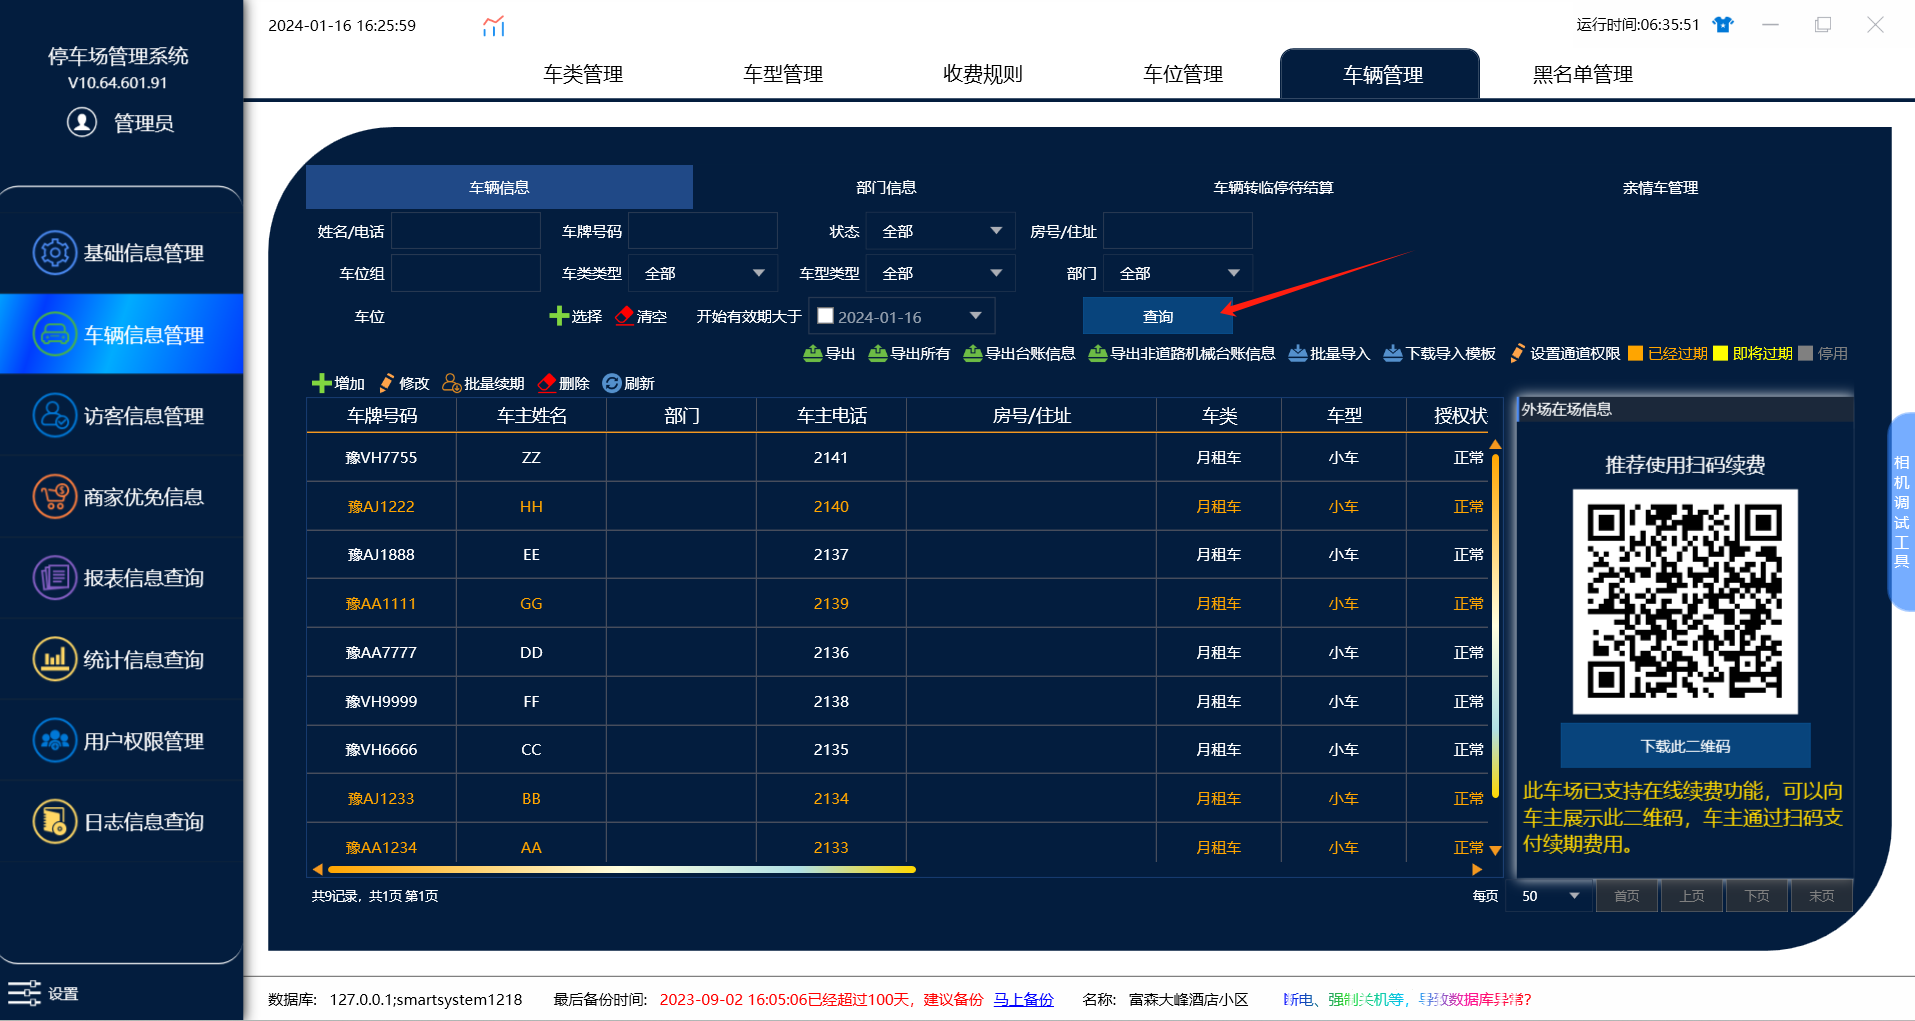
Task: Click 导出所有 export icon
Action: click(878, 353)
